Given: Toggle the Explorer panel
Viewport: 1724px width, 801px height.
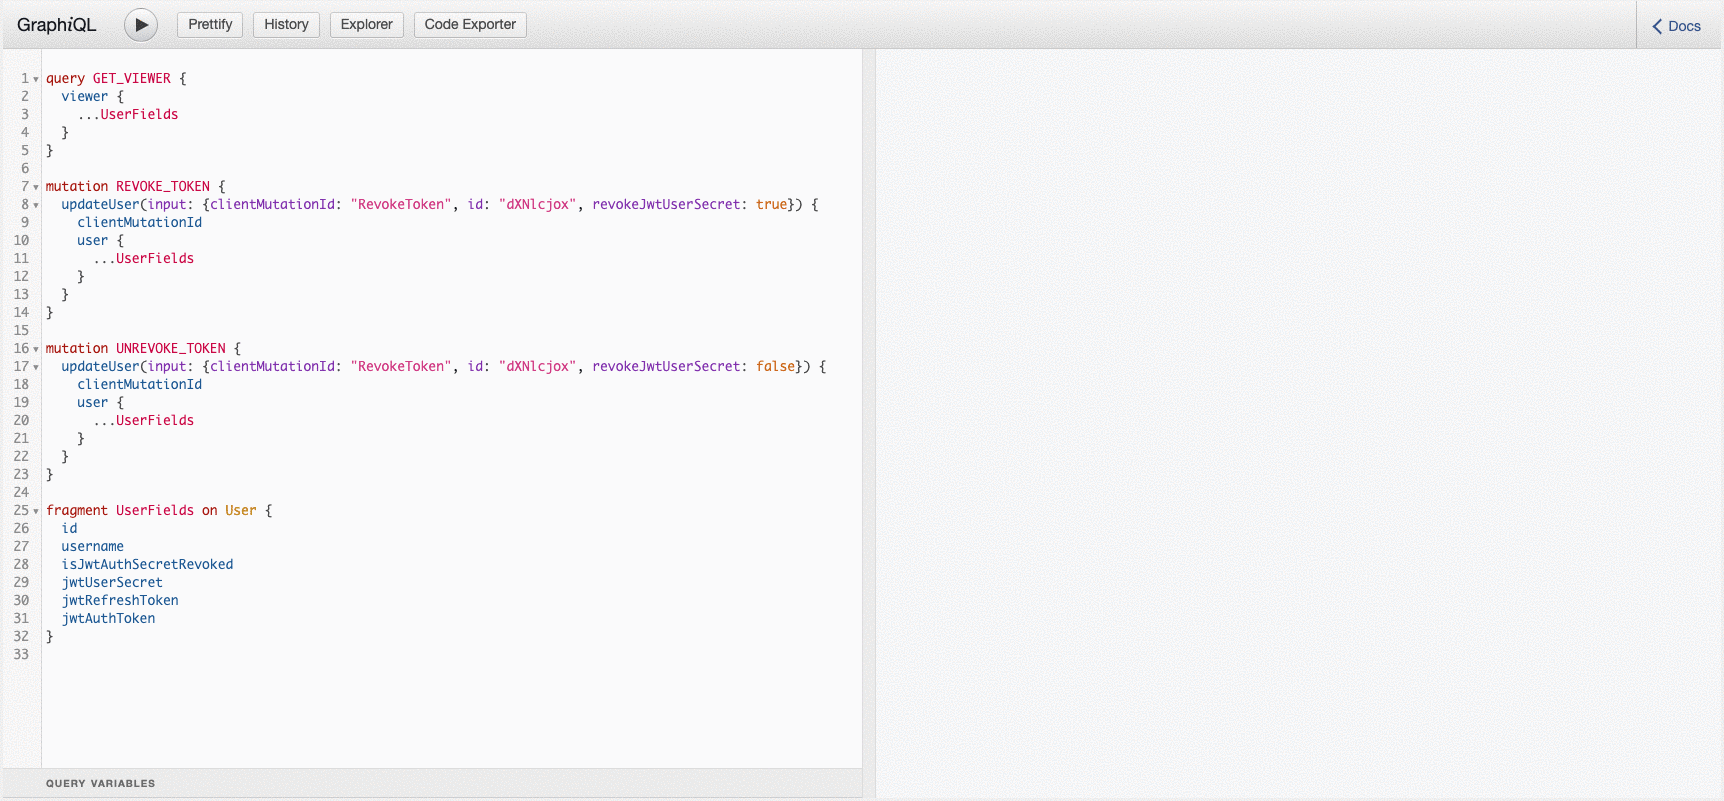Looking at the screenshot, I should tap(367, 25).
